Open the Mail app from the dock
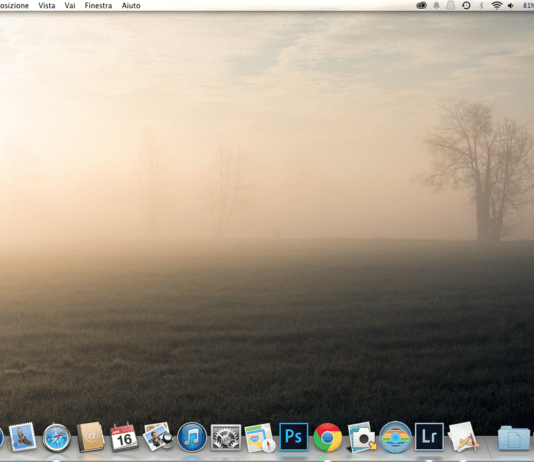The height and width of the screenshot is (462, 534). tap(22, 437)
